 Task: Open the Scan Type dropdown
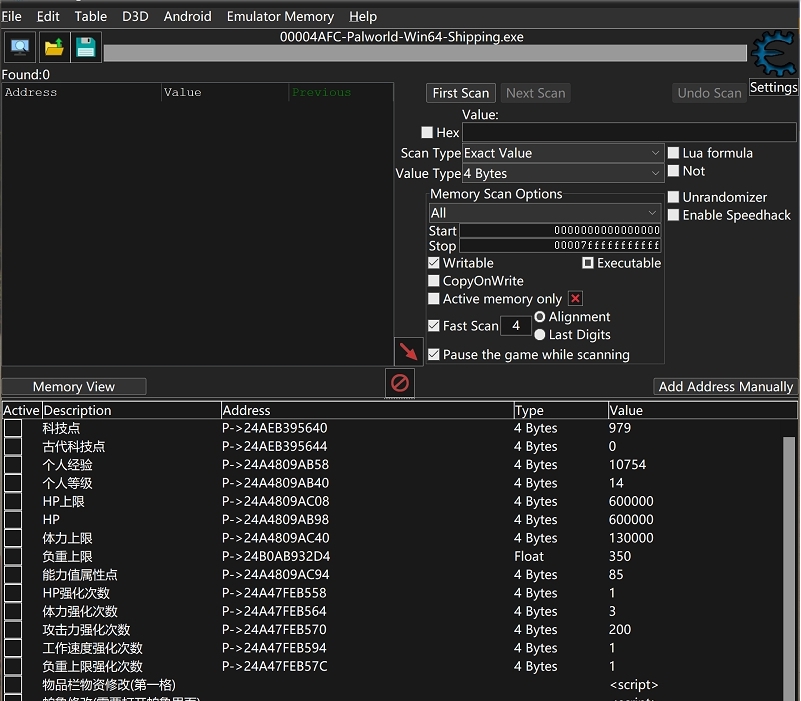coord(562,153)
